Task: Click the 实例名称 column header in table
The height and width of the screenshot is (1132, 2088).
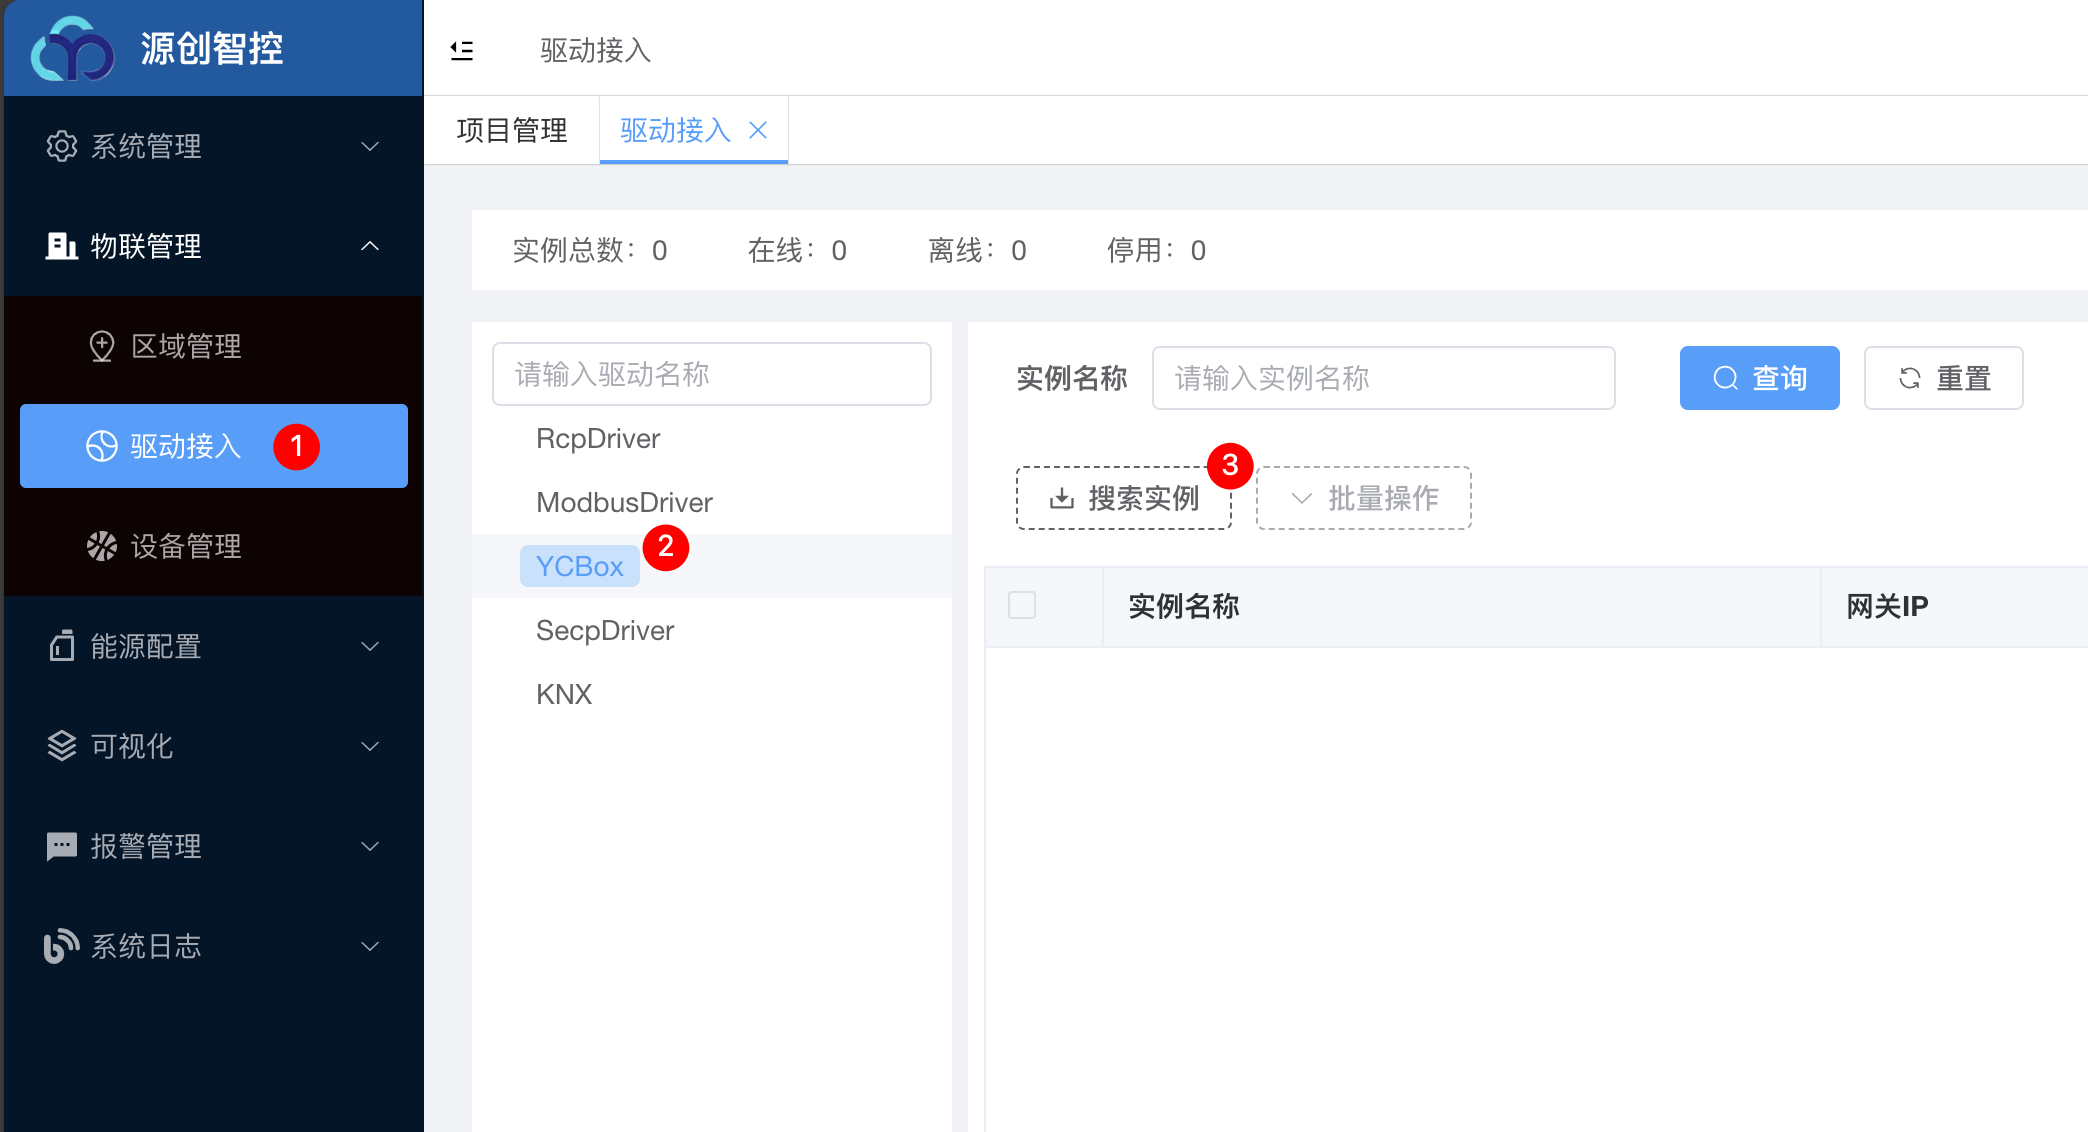Action: coord(1184,606)
